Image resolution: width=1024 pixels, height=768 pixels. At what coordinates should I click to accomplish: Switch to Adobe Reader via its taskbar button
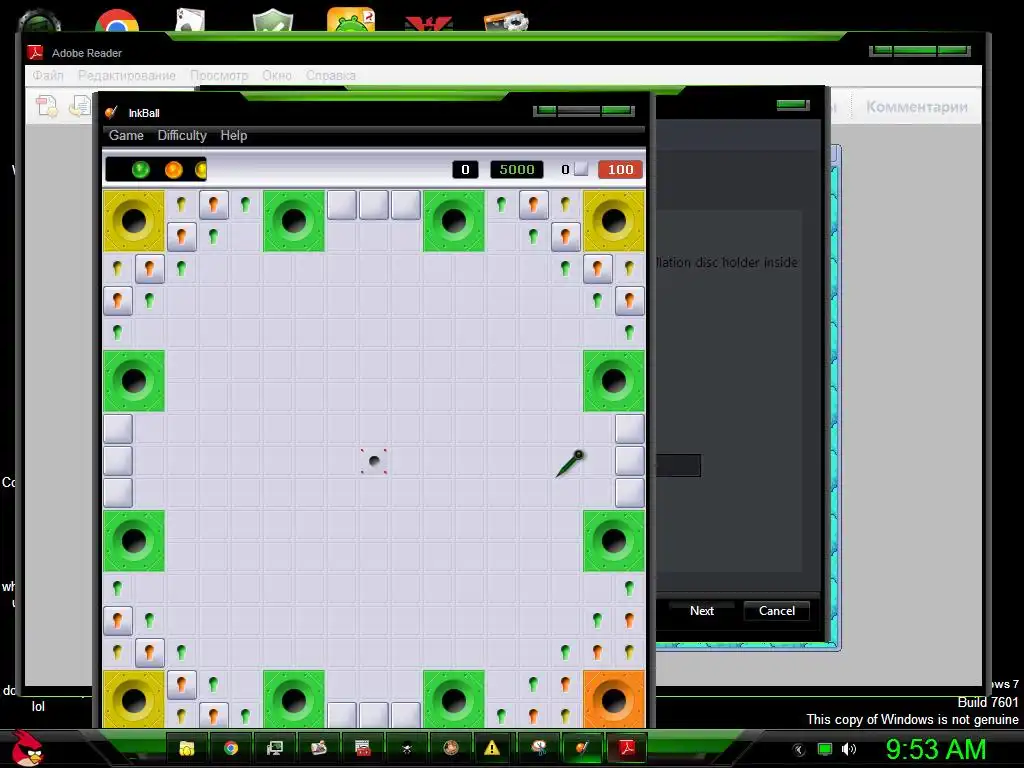pyautogui.click(x=626, y=748)
